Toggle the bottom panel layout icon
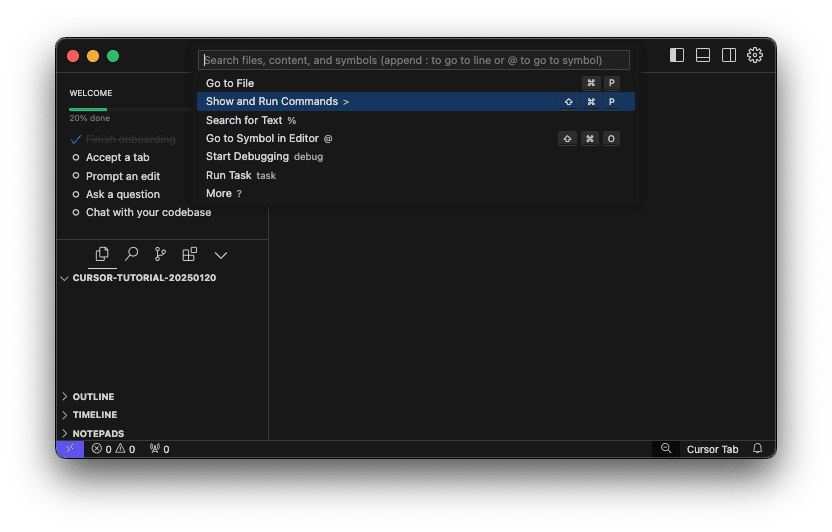Viewport: 832px width, 532px height. [x=703, y=55]
